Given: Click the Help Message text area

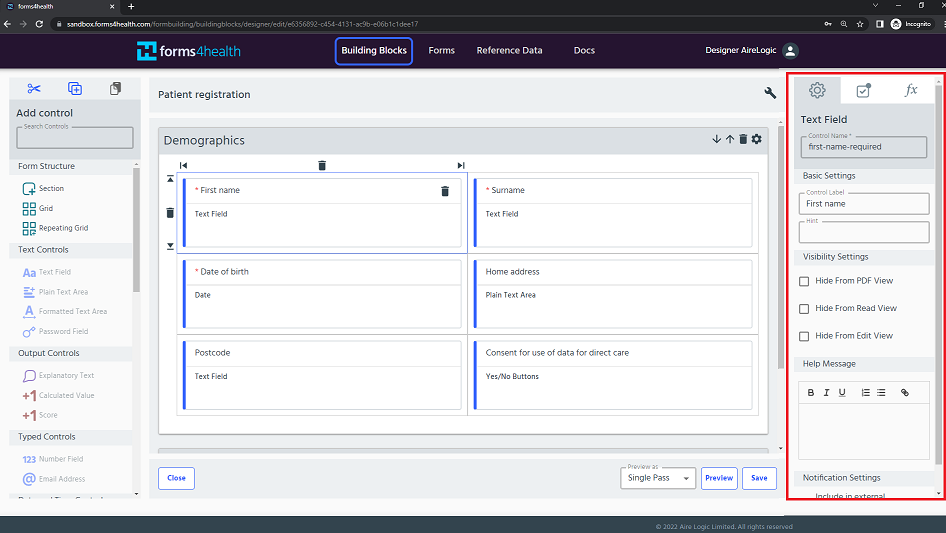Looking at the screenshot, I should pyautogui.click(x=864, y=431).
